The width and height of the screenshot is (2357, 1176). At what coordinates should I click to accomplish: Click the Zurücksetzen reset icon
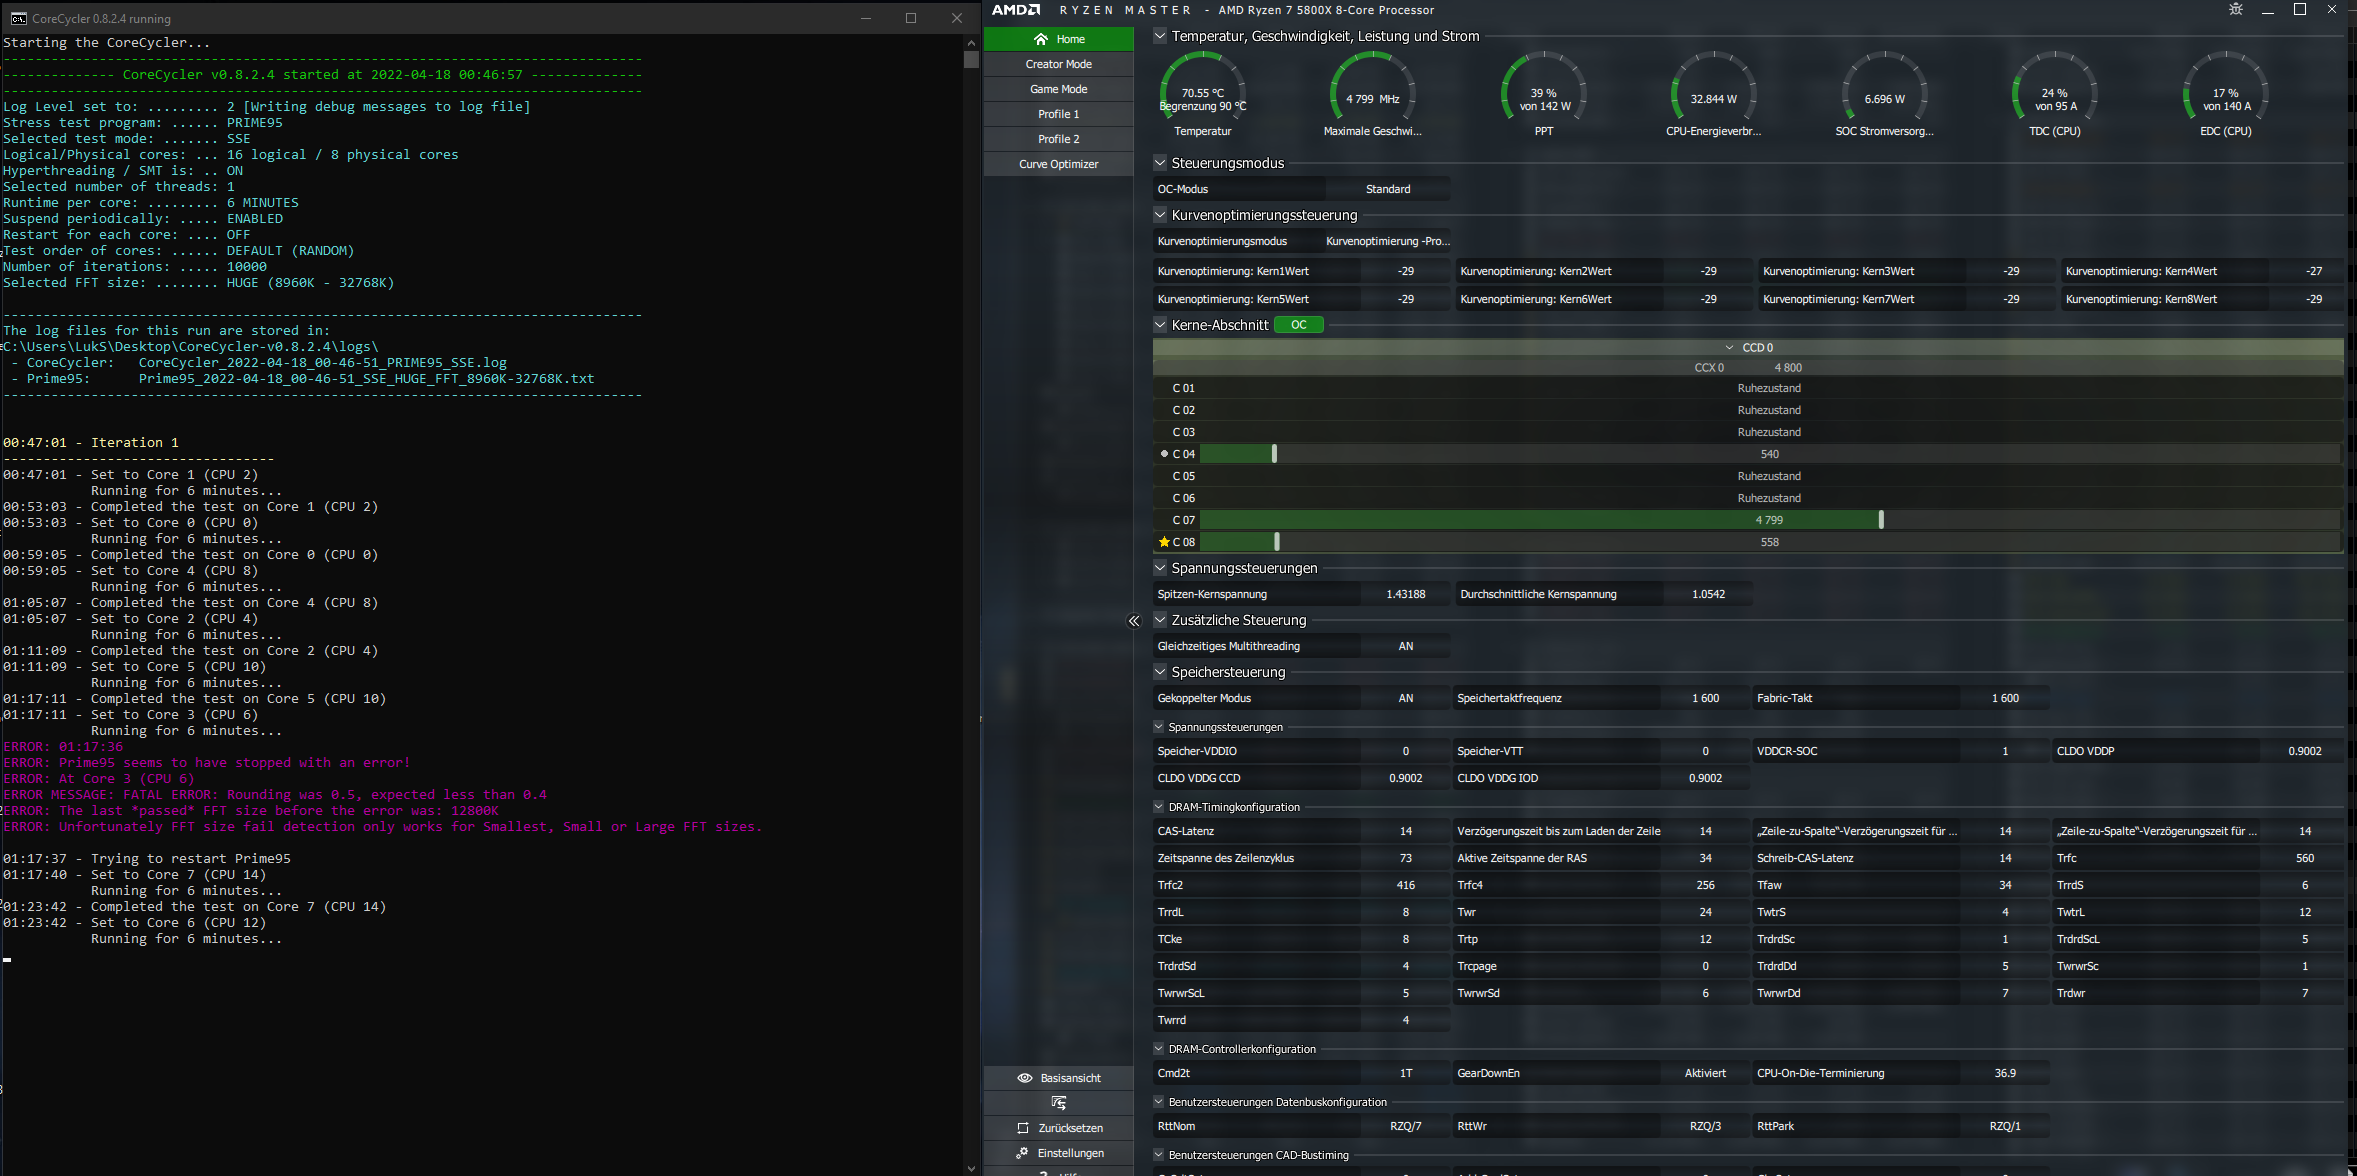pyautogui.click(x=1022, y=1128)
